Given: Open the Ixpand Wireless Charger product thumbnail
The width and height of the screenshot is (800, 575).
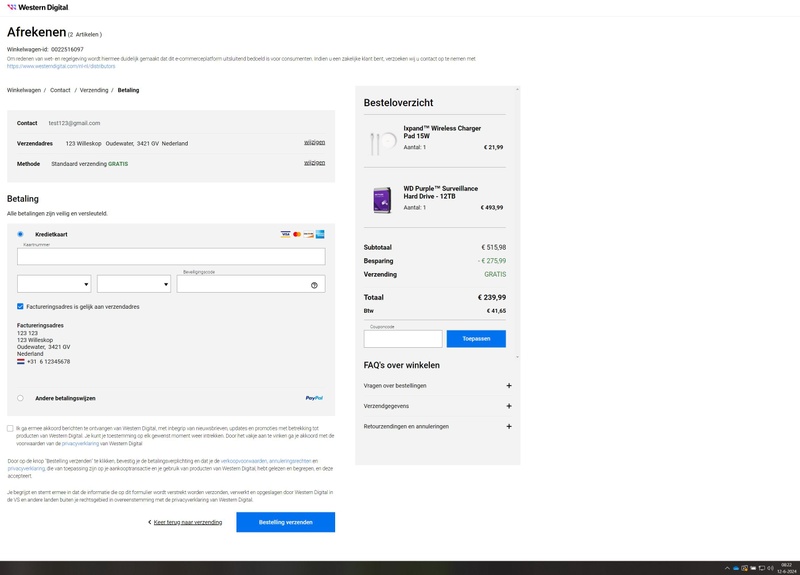Looking at the screenshot, I should (x=382, y=141).
